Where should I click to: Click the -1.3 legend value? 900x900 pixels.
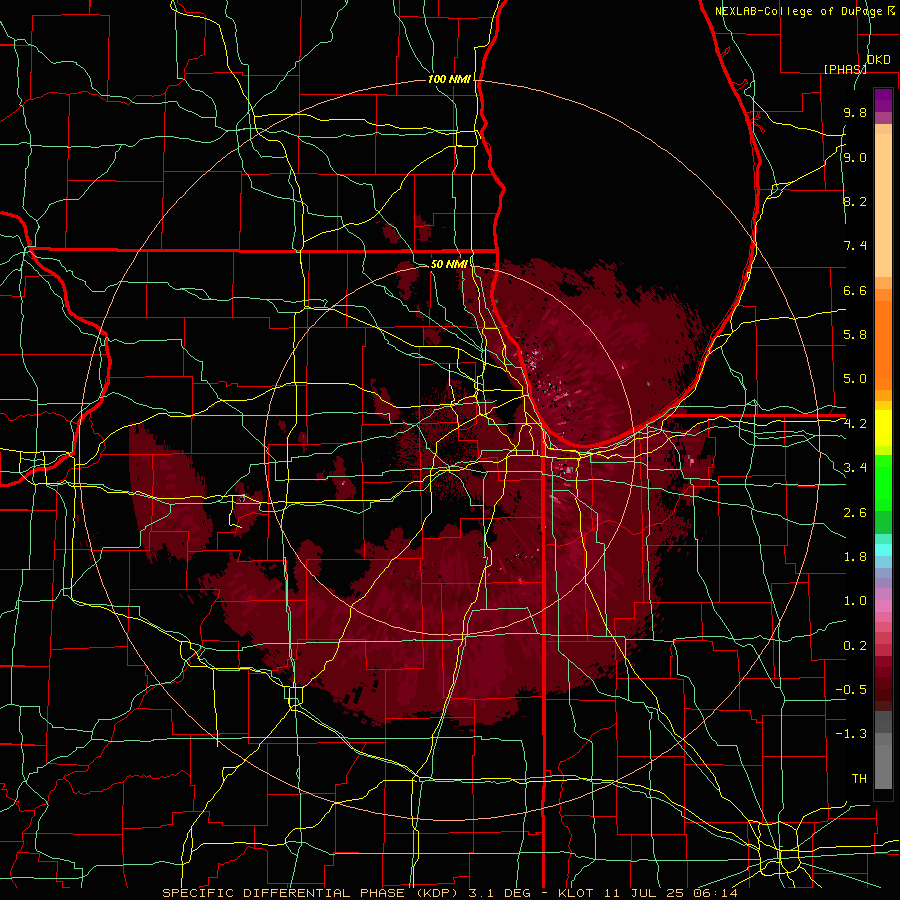point(851,734)
